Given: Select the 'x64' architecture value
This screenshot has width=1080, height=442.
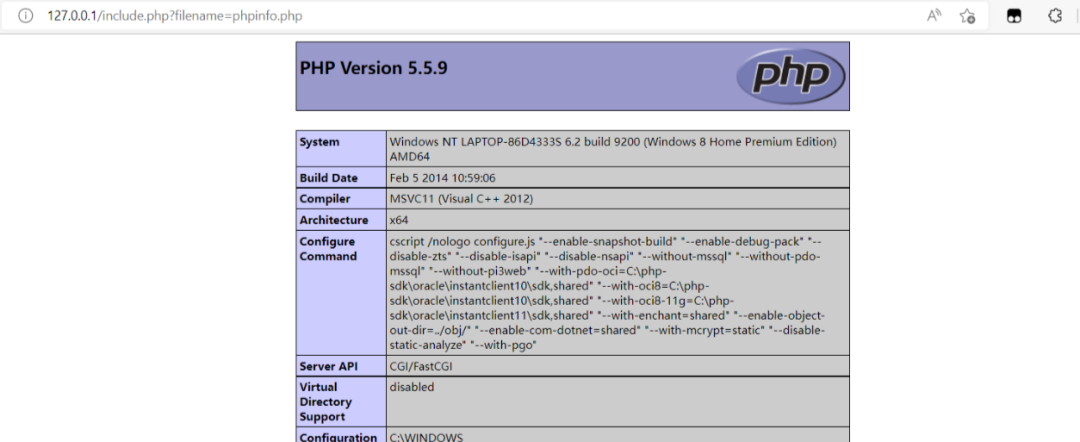Looking at the screenshot, I should tap(399, 220).
